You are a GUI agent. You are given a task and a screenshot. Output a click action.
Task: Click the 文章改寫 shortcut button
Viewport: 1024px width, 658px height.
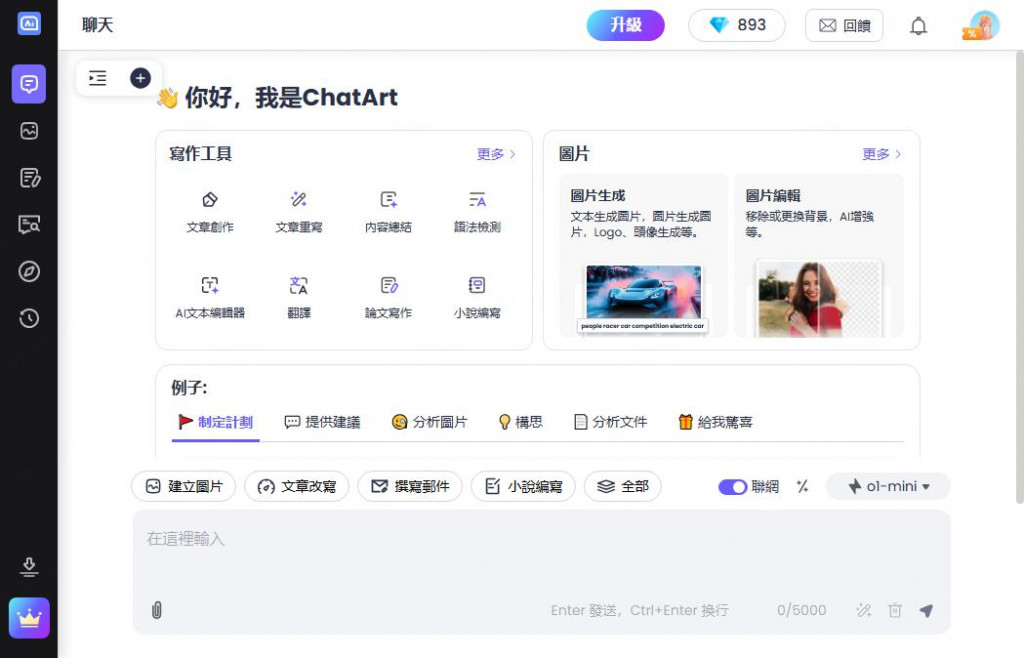click(296, 486)
